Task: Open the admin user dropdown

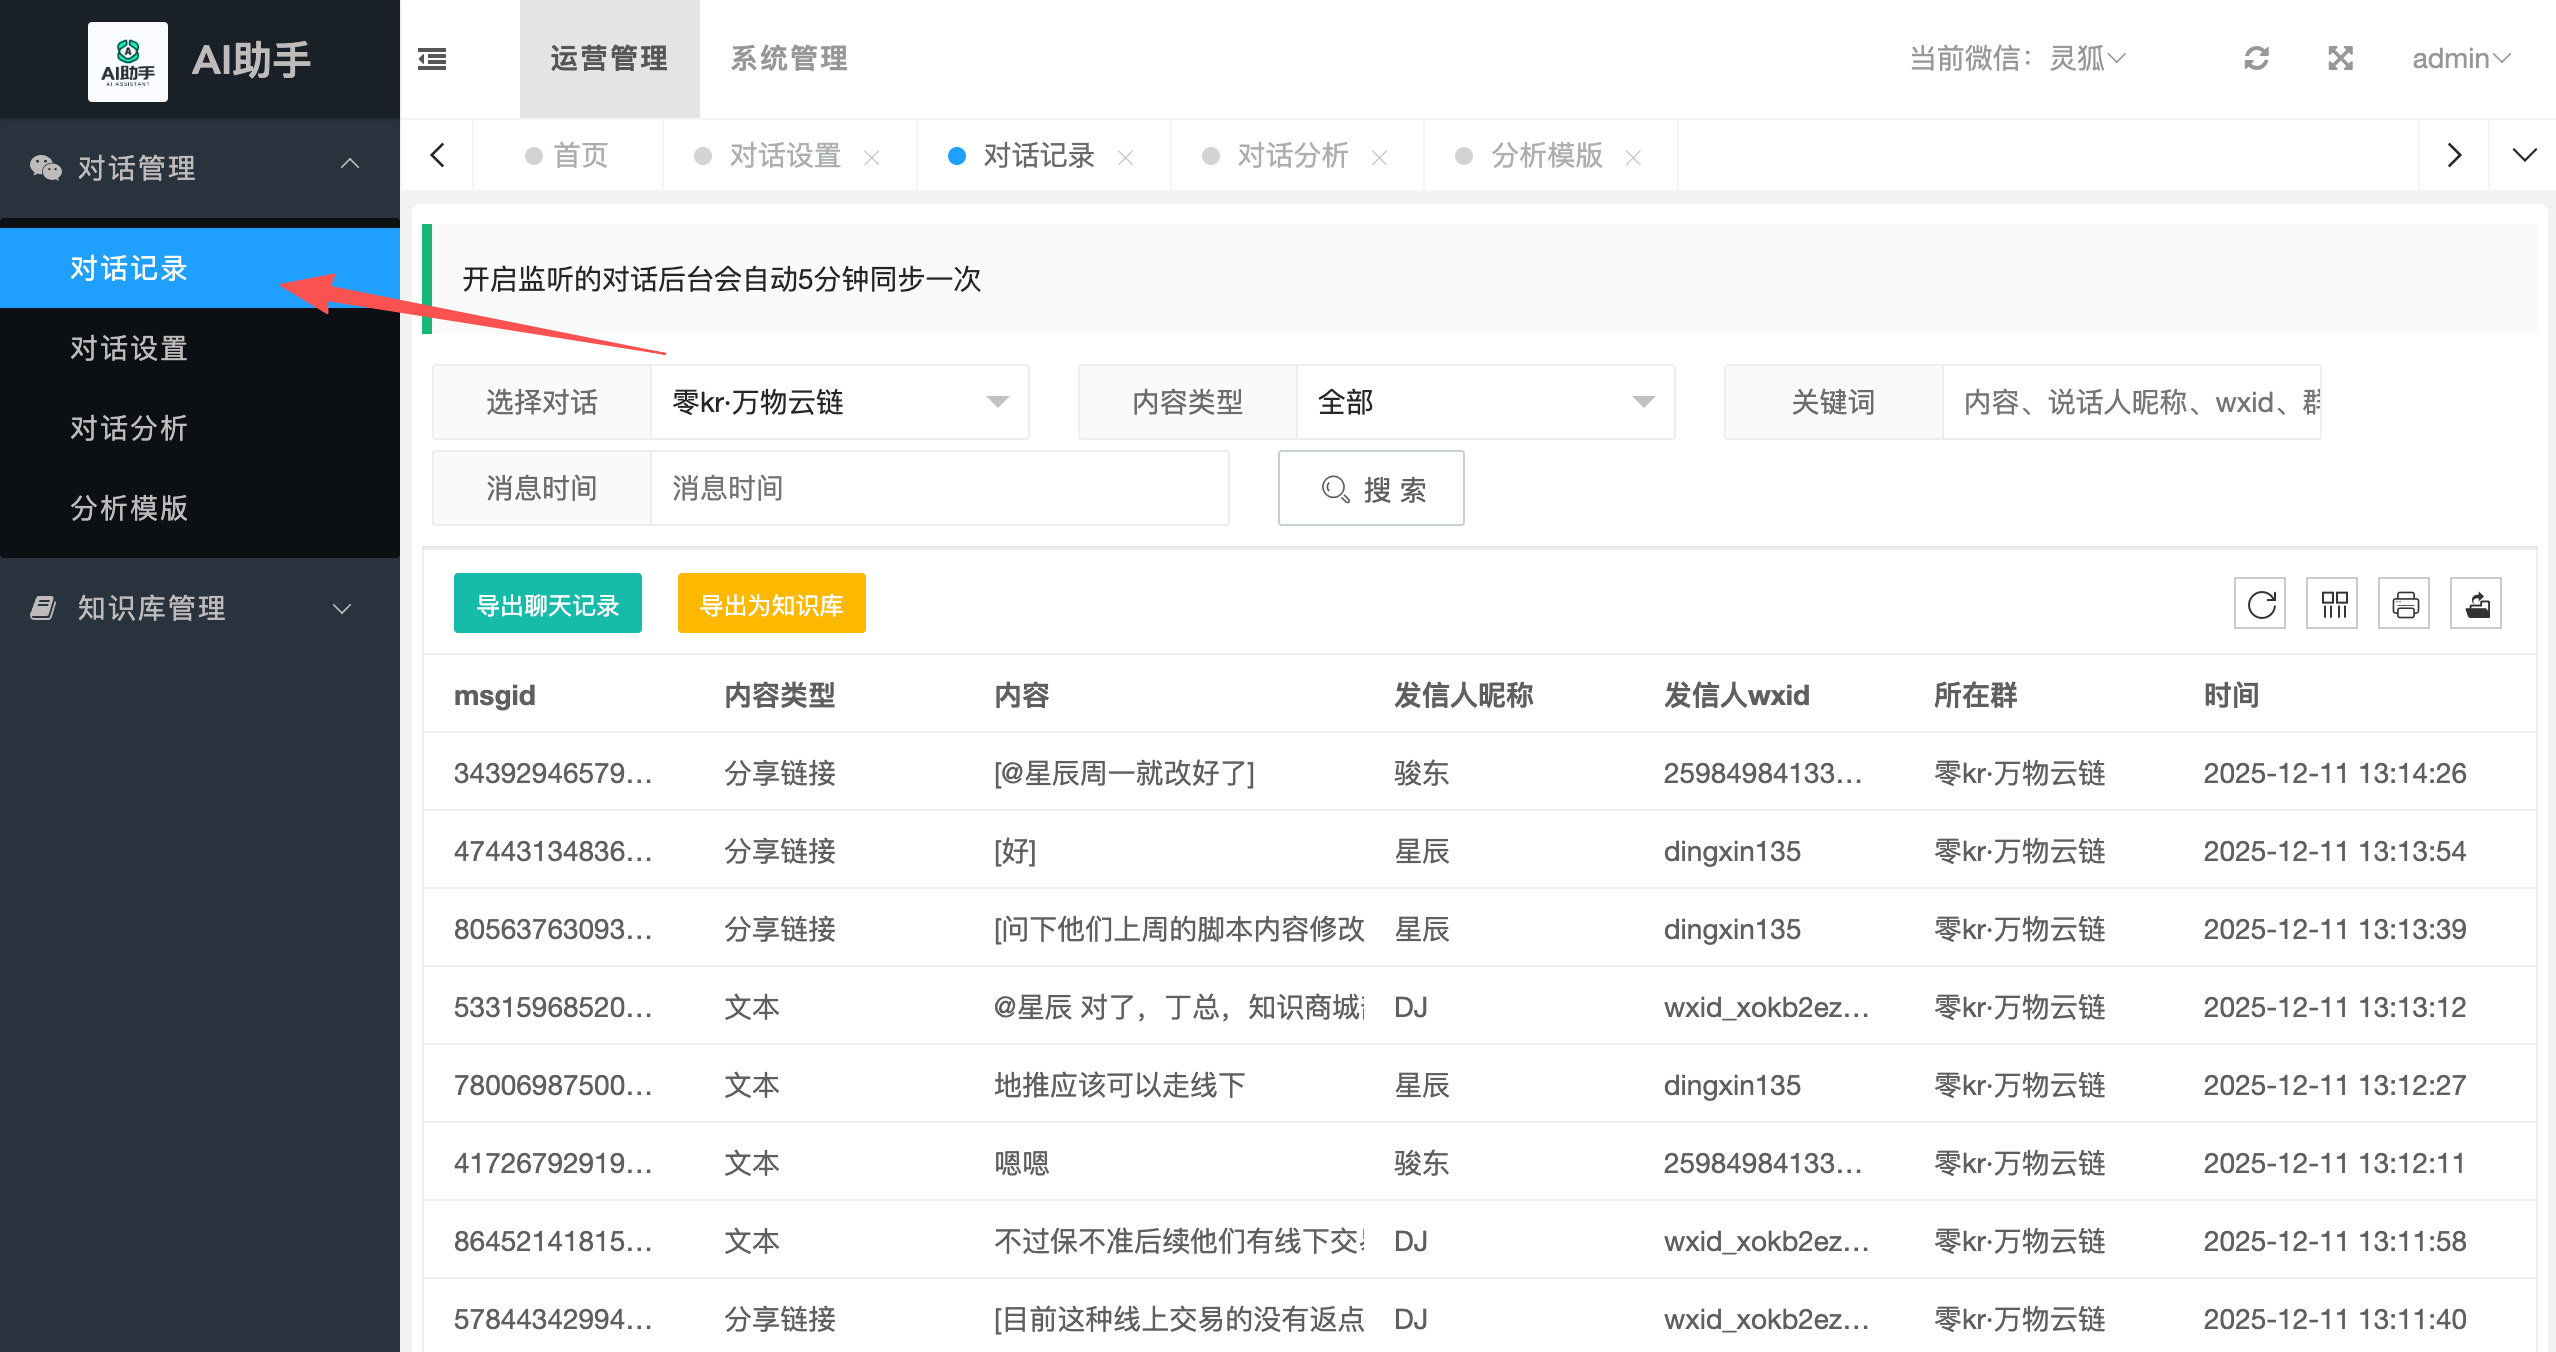Action: (2460, 59)
